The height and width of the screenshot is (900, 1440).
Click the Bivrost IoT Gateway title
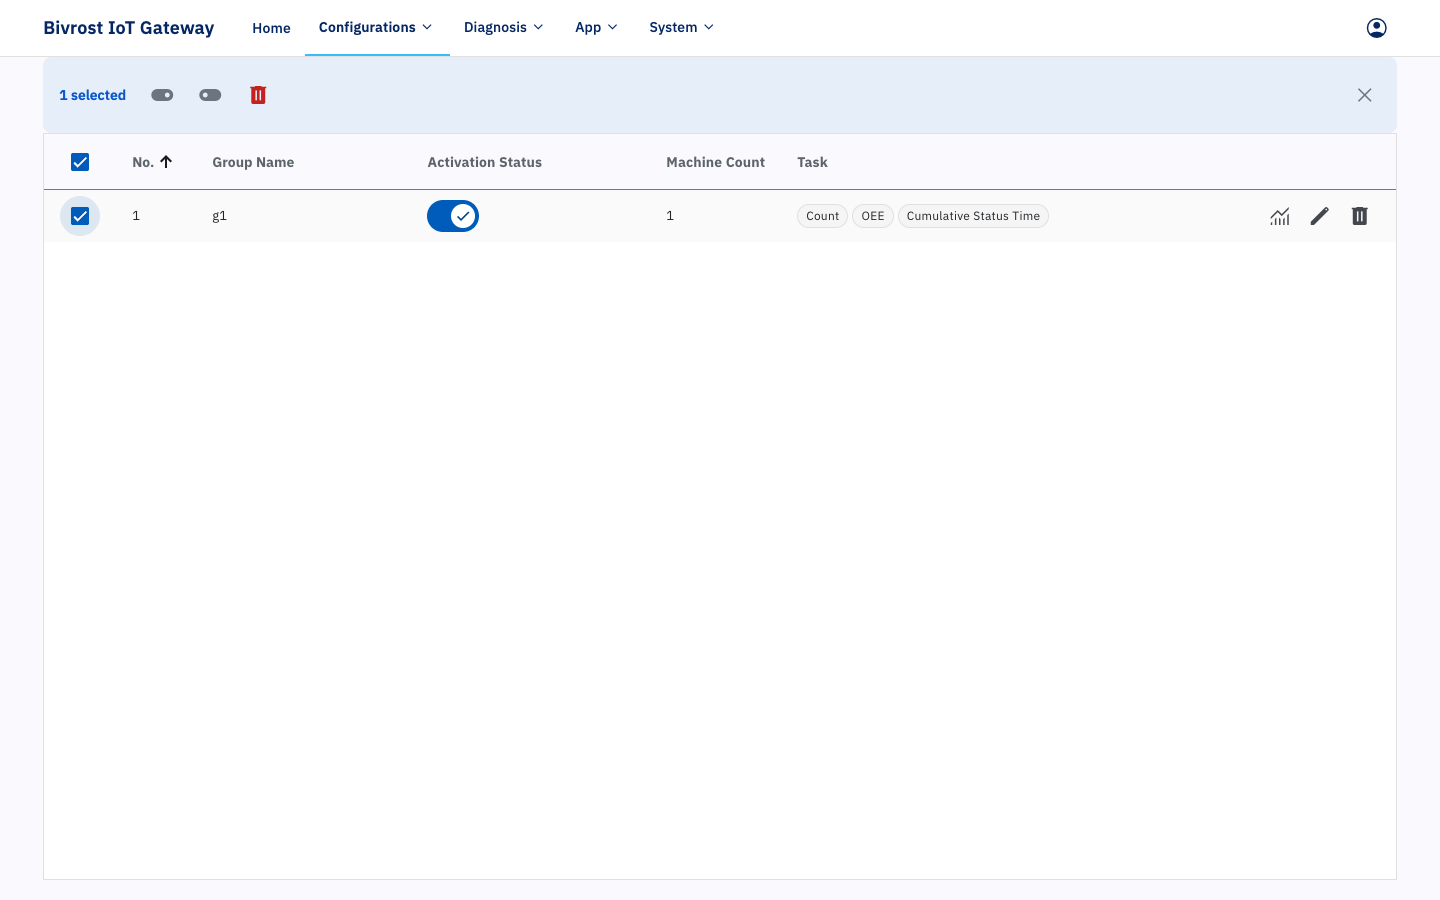[x=129, y=28]
